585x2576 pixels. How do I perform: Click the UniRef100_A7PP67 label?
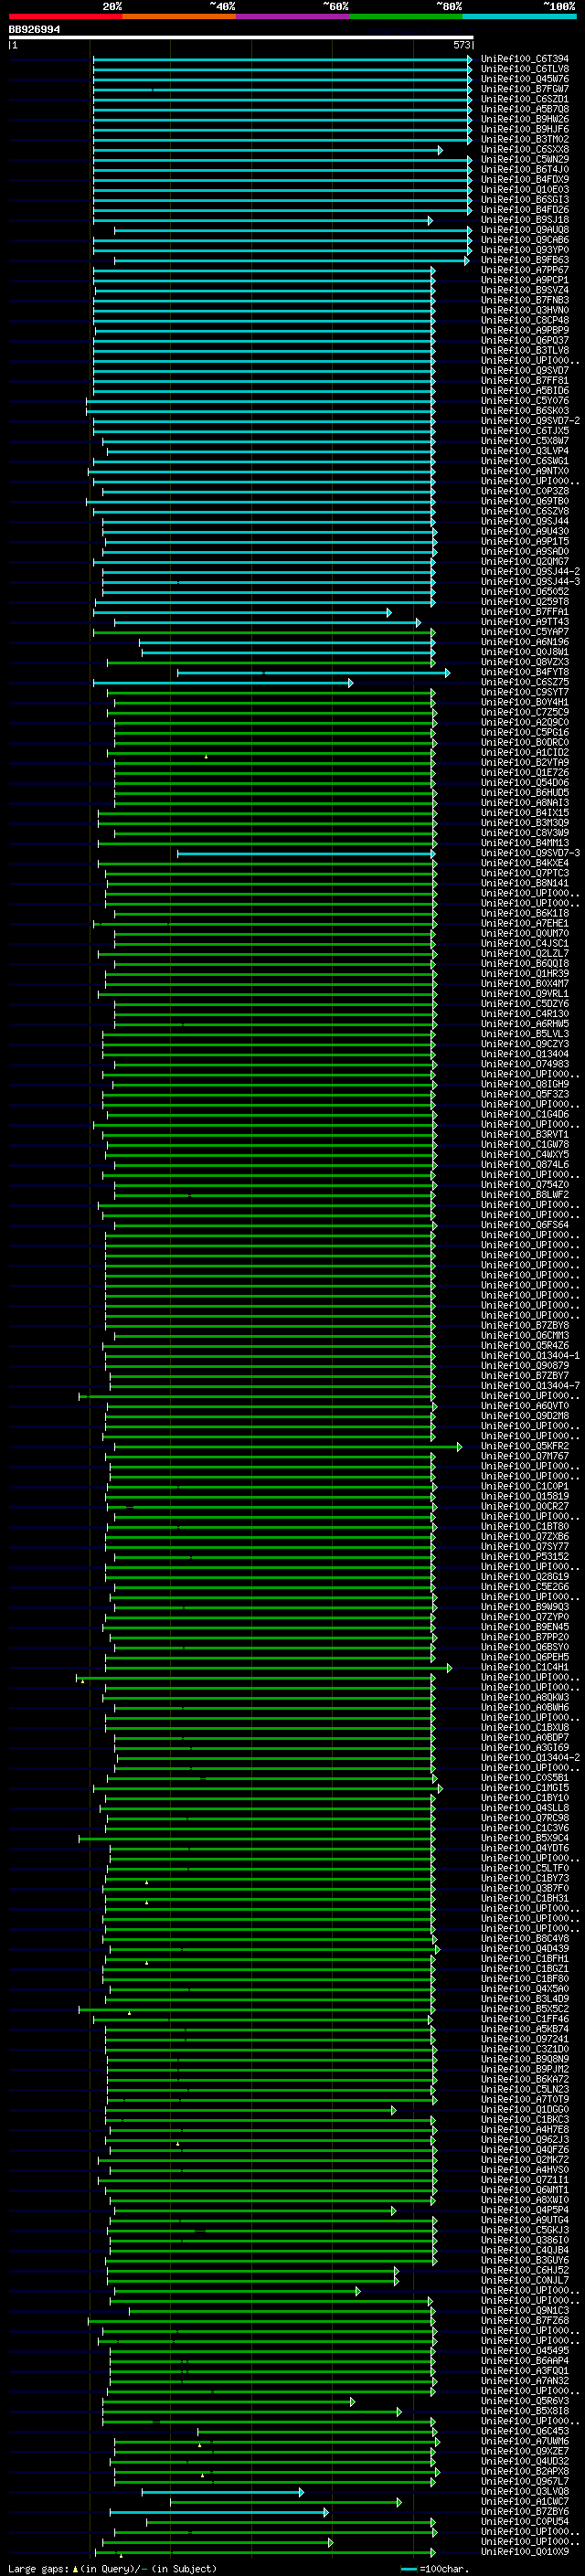[525, 270]
